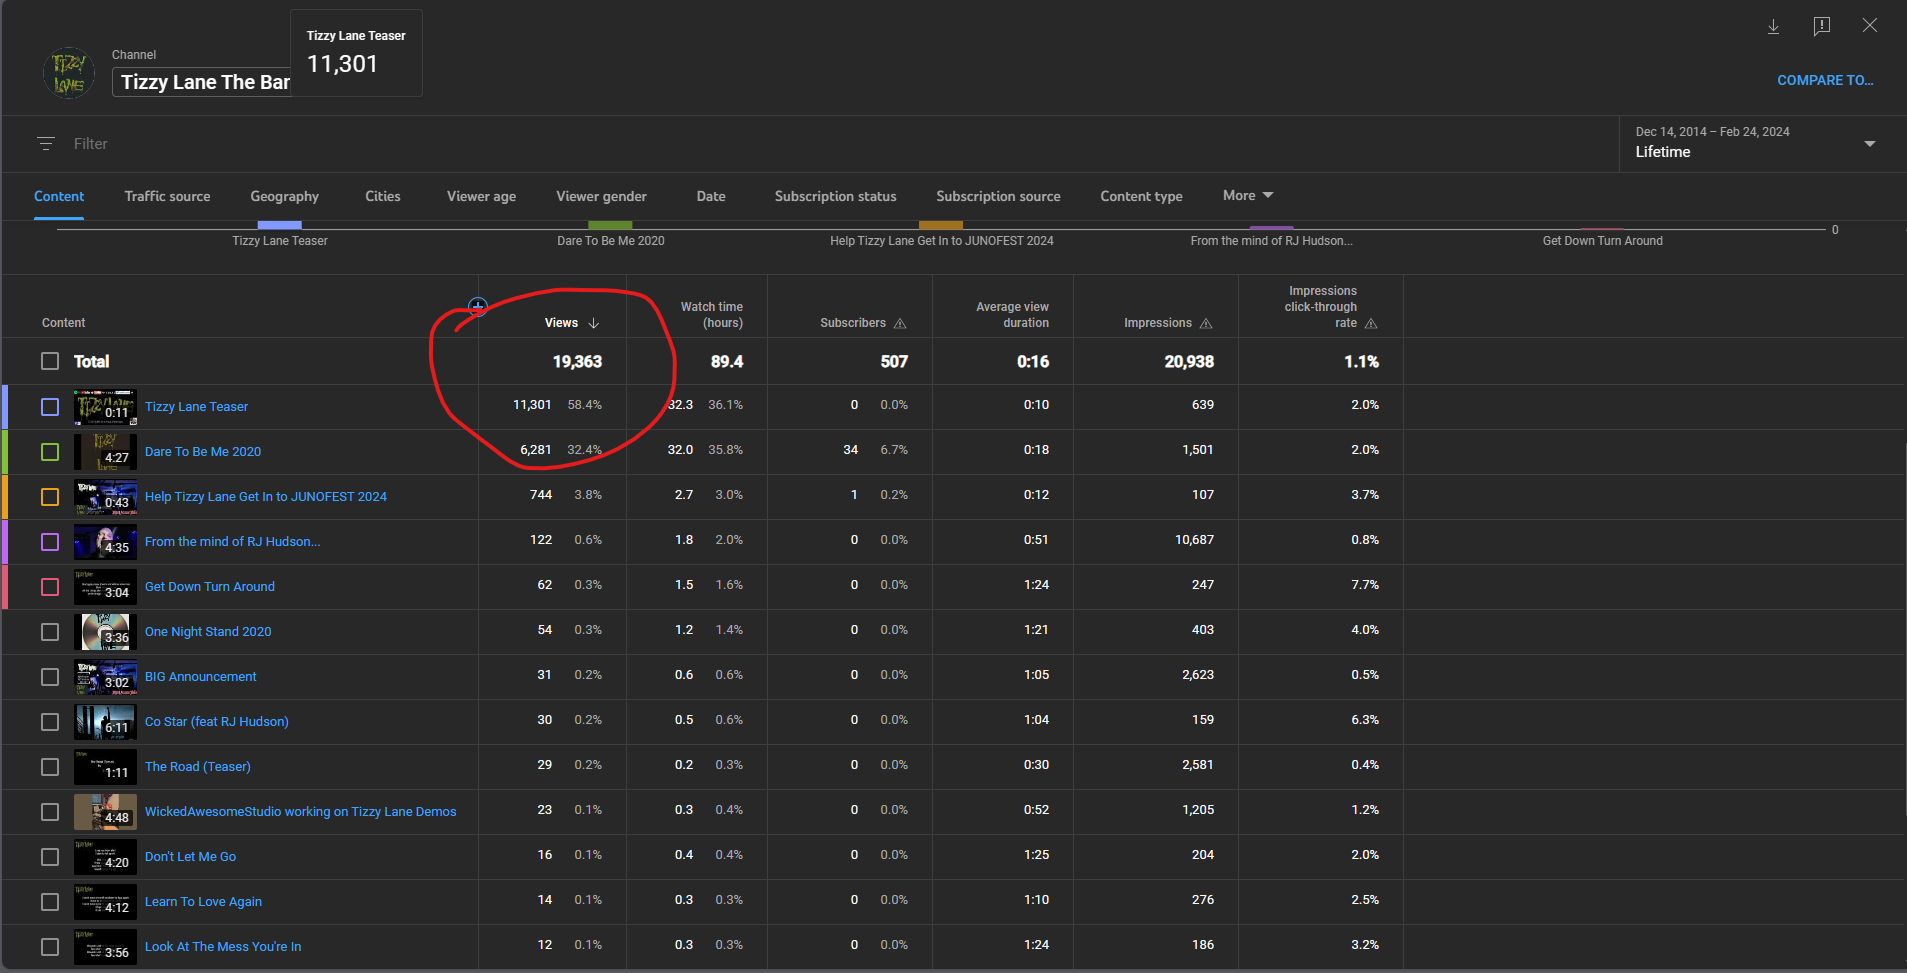Screen dimensions: 1907x973
Task: Click the download report icon
Action: pyautogui.click(x=1773, y=27)
